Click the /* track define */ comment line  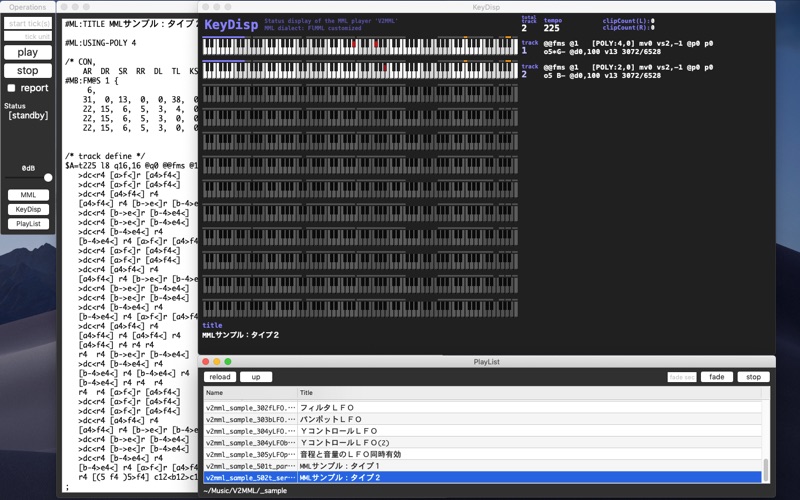click(x=105, y=156)
